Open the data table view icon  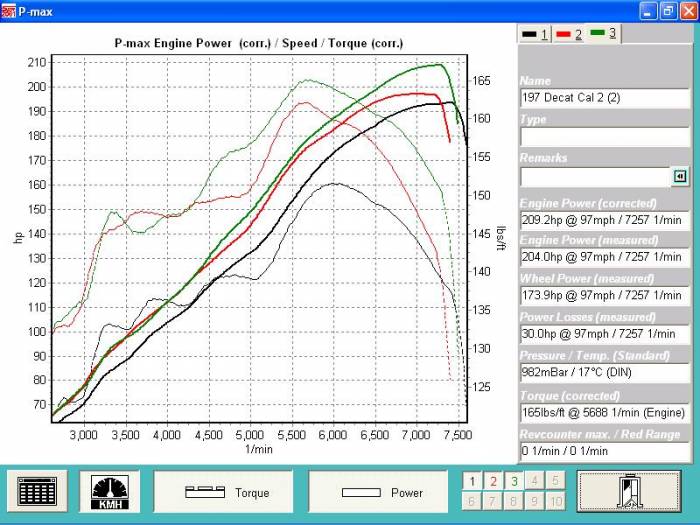click(x=37, y=491)
